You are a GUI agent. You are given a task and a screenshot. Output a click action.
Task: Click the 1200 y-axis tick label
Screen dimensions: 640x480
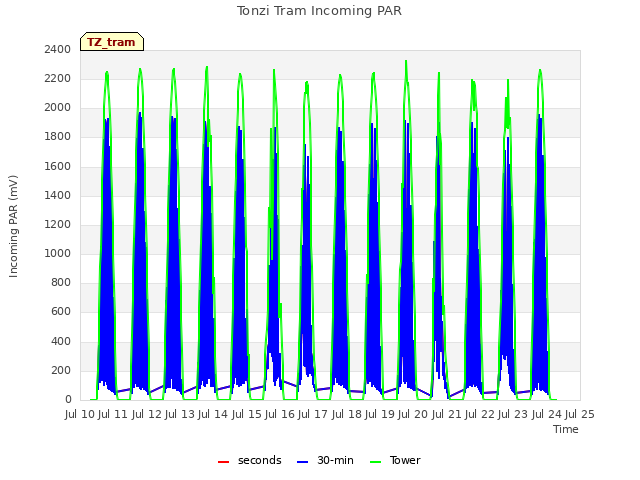(58, 224)
